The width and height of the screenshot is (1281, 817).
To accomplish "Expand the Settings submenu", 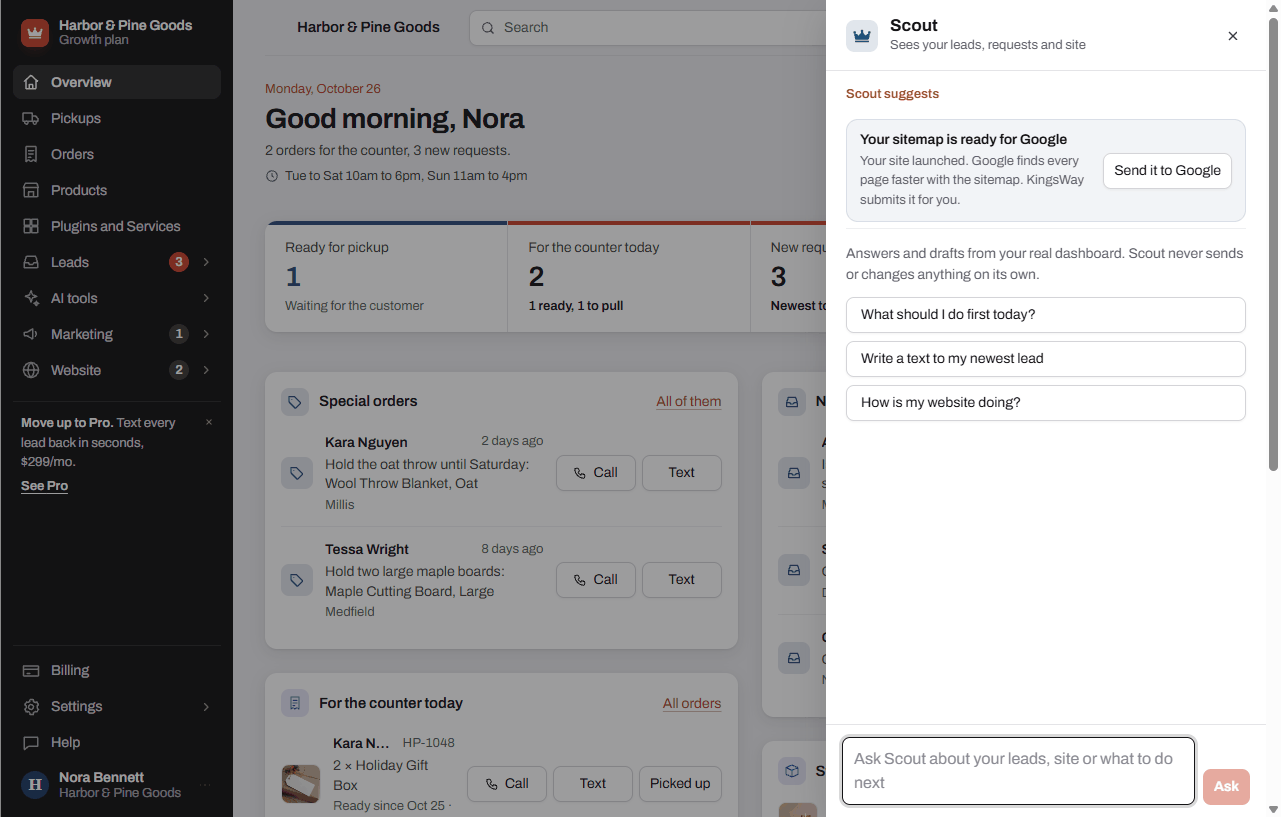I will pos(206,706).
